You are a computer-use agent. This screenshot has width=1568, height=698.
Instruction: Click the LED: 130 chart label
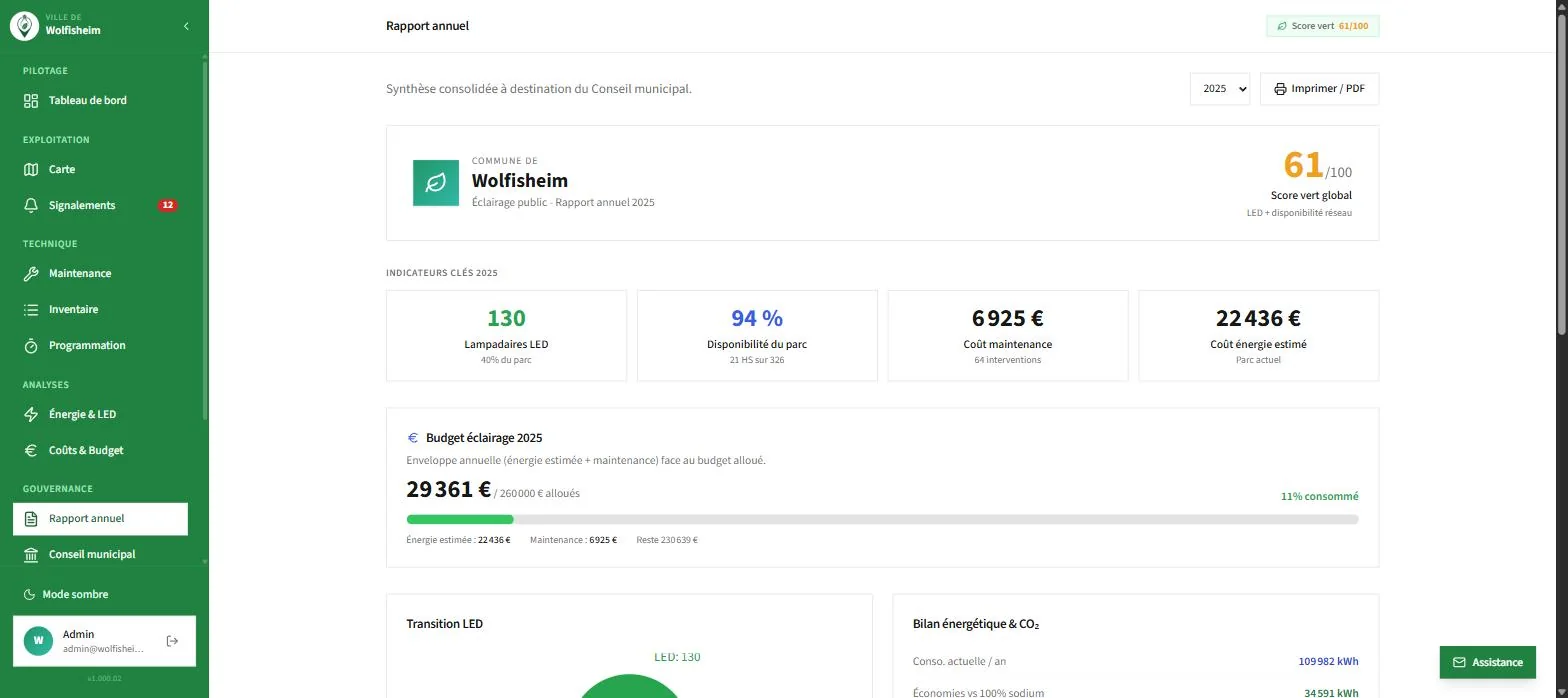point(677,657)
